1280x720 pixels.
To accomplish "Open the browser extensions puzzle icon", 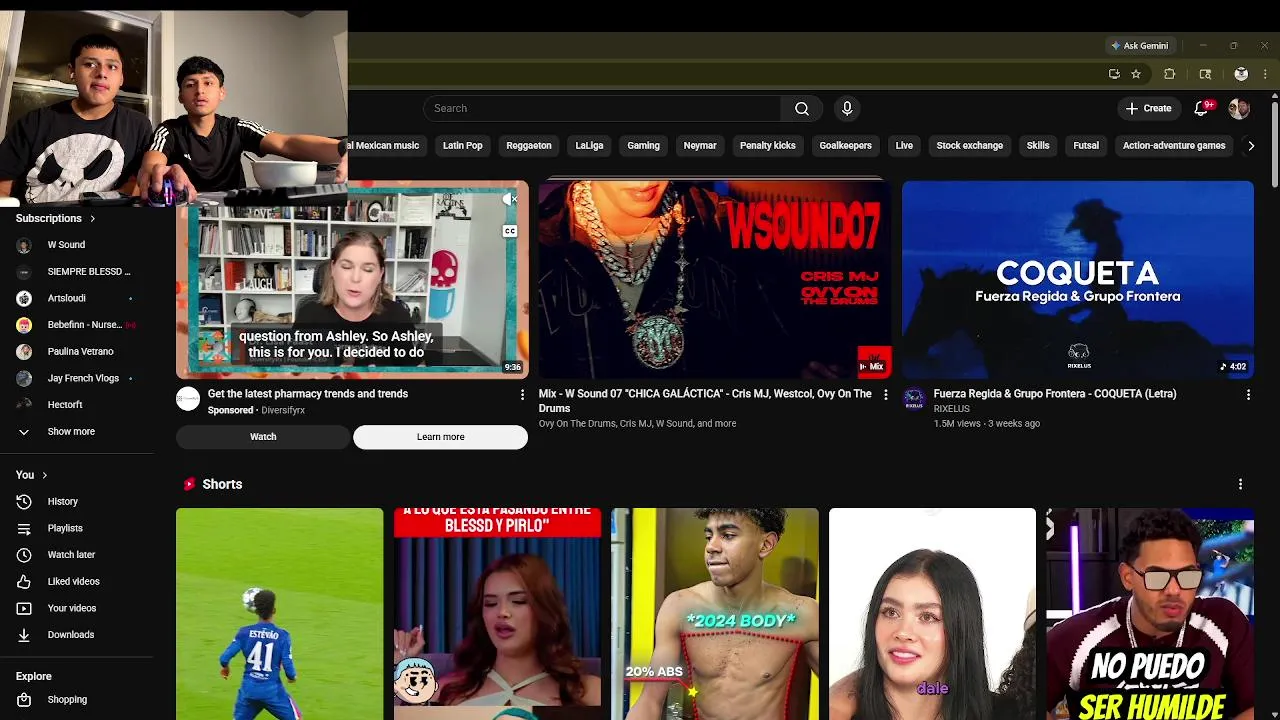I will point(1169,74).
